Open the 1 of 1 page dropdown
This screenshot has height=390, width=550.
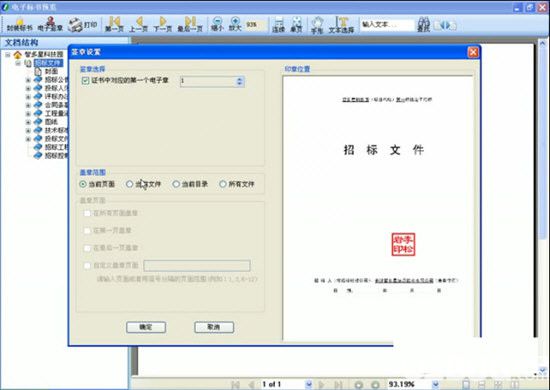[309, 385]
